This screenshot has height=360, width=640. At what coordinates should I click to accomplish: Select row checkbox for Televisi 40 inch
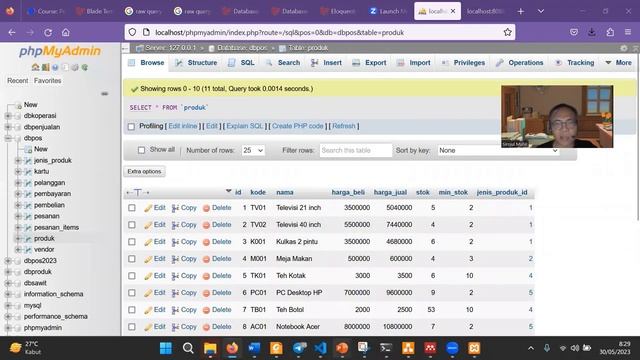[132, 225]
